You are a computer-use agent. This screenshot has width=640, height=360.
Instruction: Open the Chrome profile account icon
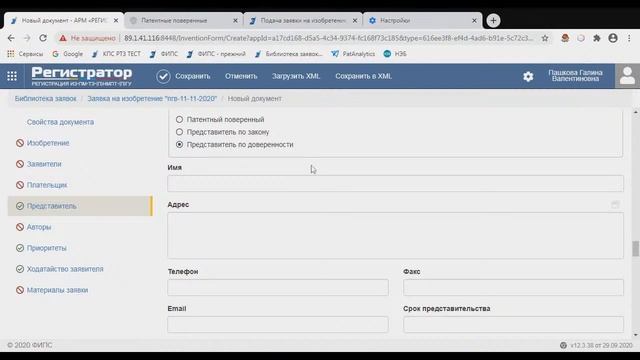coord(613,38)
